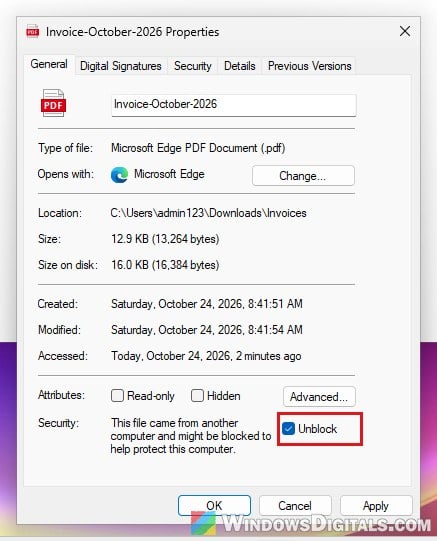437x541 pixels.
Task: Apply the changes with Apply
Action: coord(376,505)
